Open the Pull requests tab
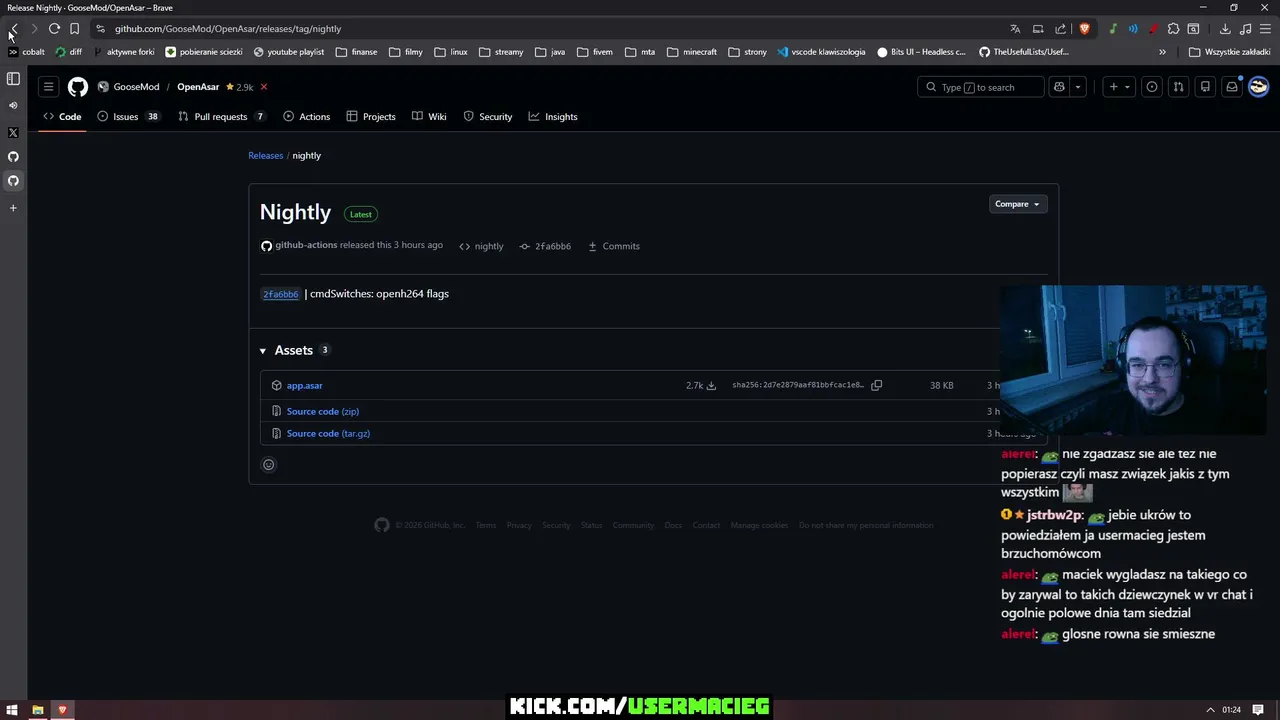Image resolution: width=1280 pixels, height=720 pixels. (x=221, y=117)
